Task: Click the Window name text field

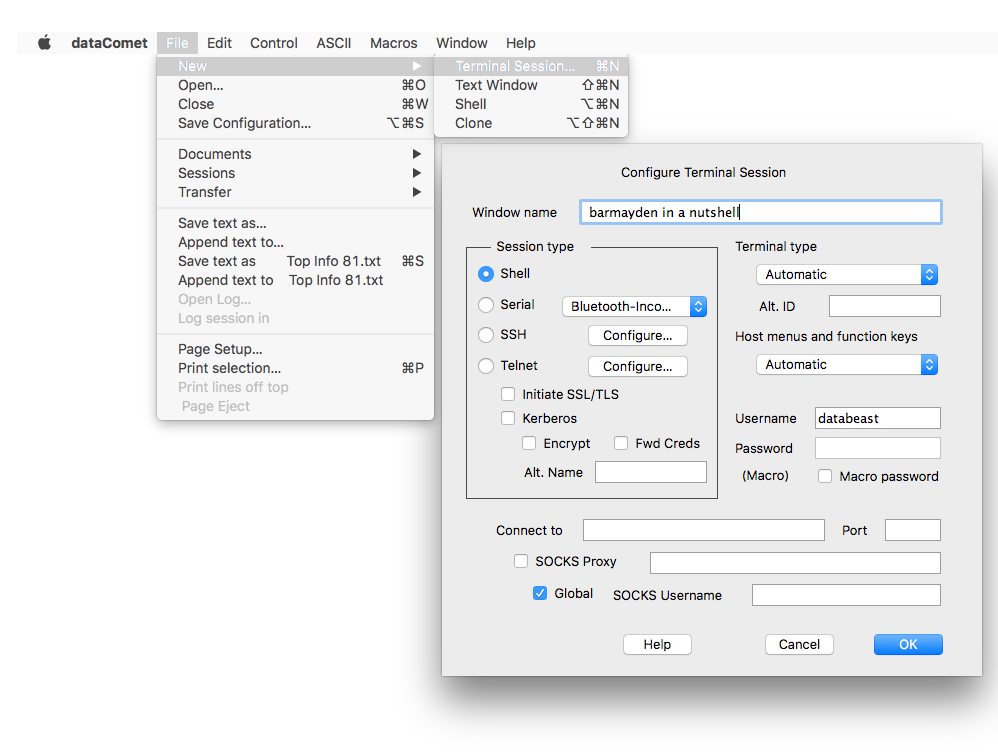Action: [761, 213]
